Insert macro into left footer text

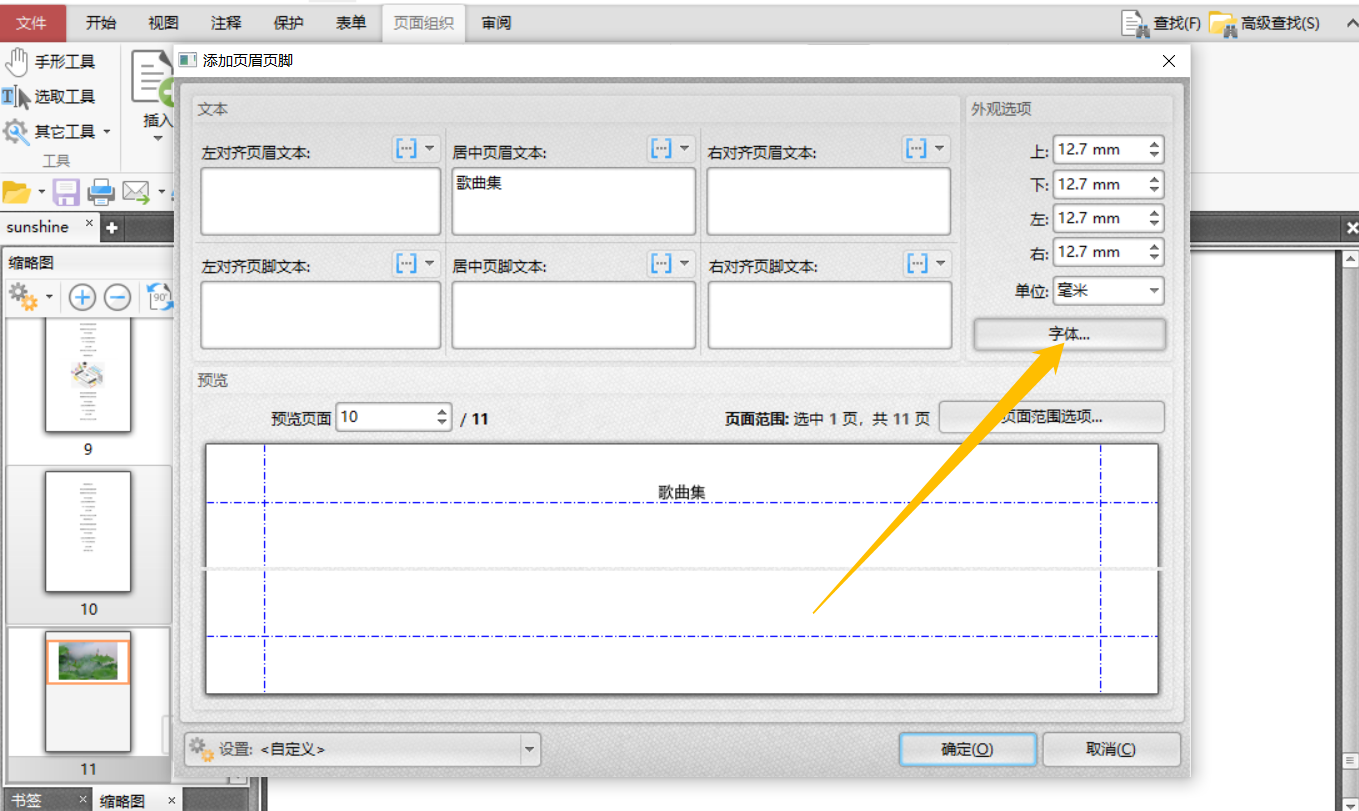[406, 263]
